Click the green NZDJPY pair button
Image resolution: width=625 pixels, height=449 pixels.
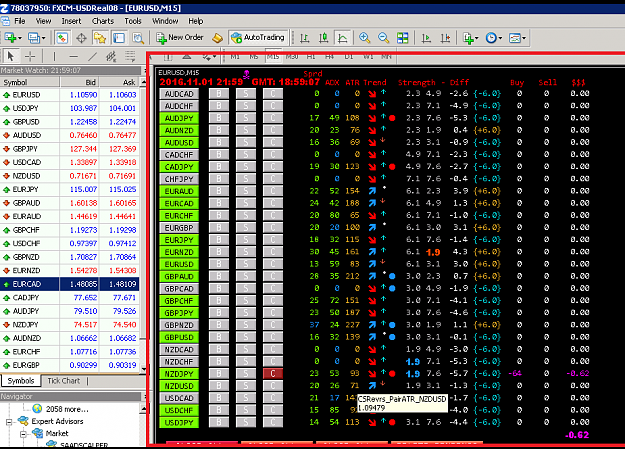[179, 374]
